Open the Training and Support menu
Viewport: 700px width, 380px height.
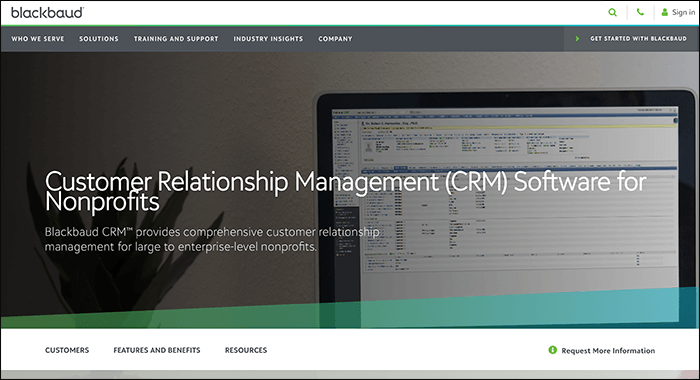[x=176, y=39]
